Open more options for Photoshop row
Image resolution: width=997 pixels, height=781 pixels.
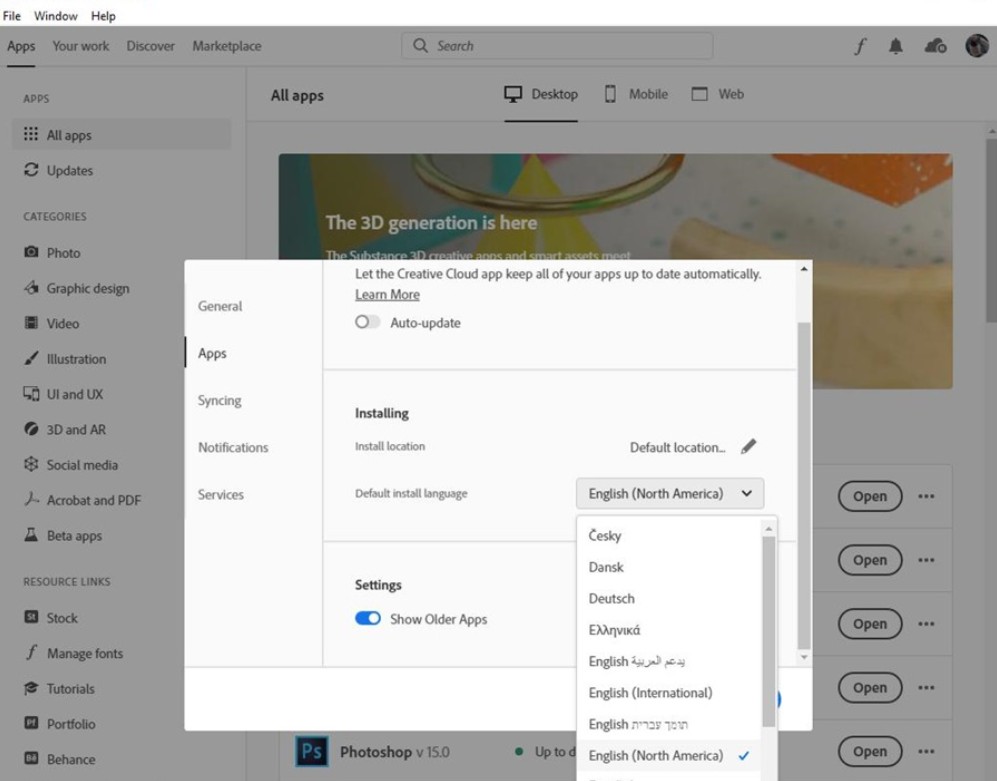926,751
